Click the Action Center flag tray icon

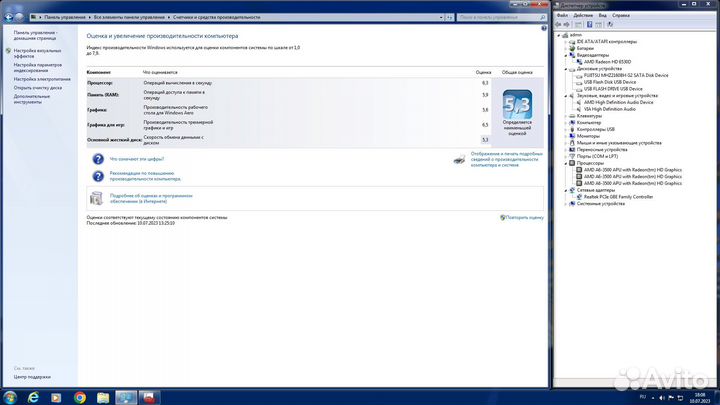[x=671, y=398]
